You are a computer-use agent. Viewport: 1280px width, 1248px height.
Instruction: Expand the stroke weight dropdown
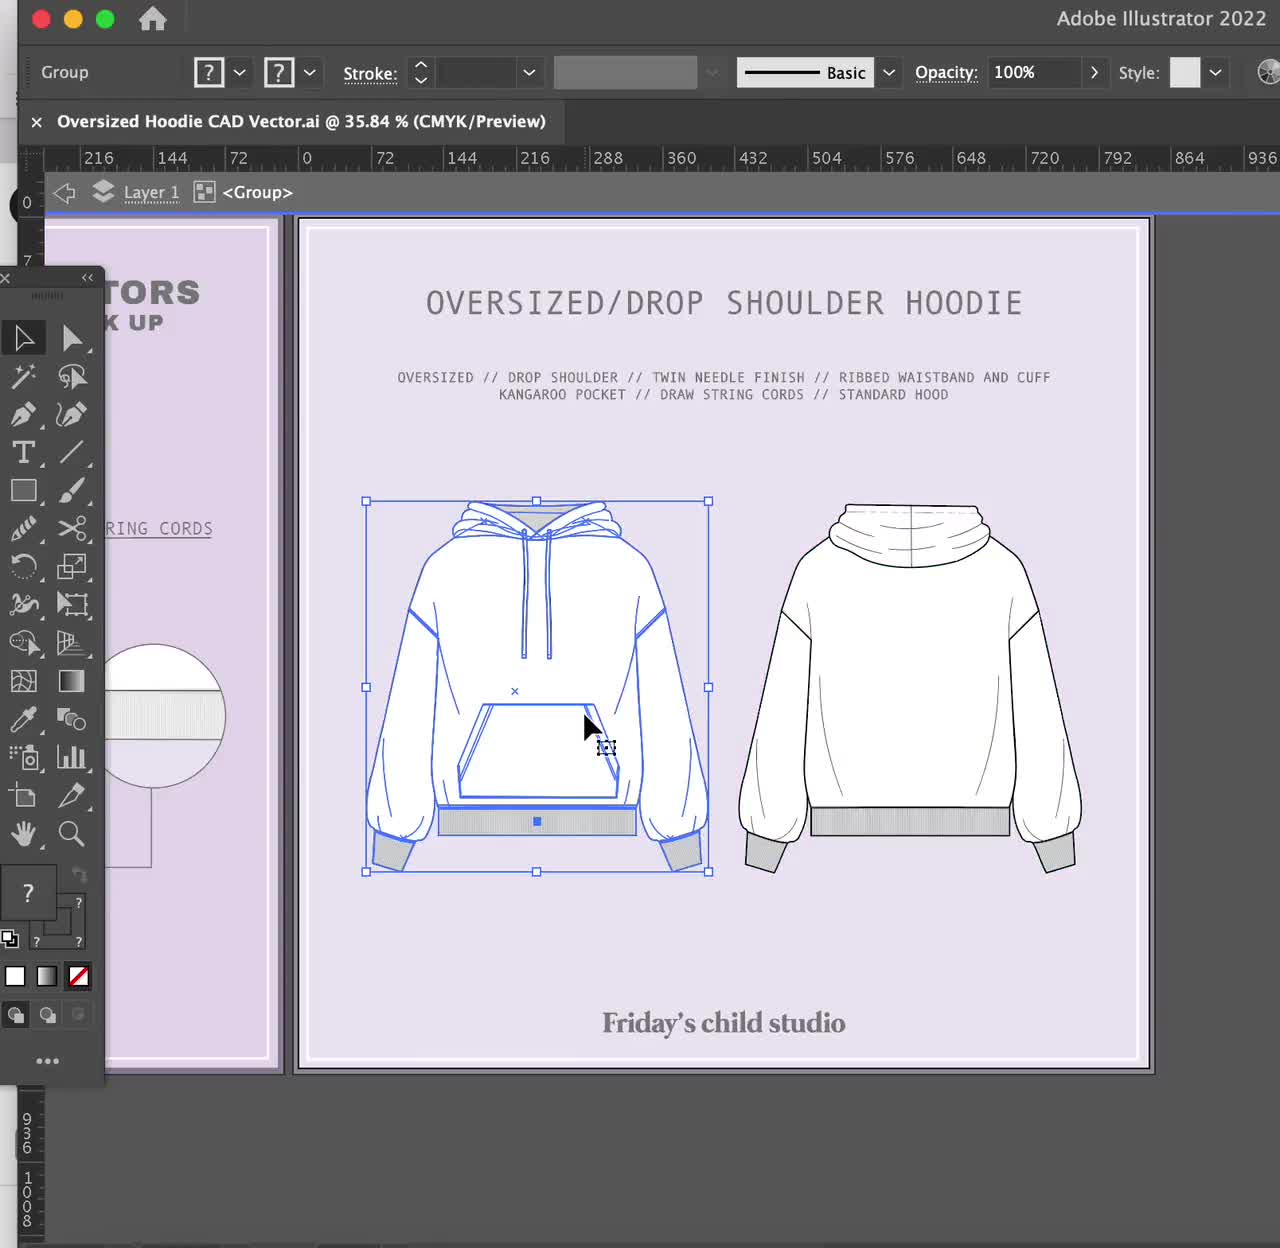pyautogui.click(x=529, y=72)
